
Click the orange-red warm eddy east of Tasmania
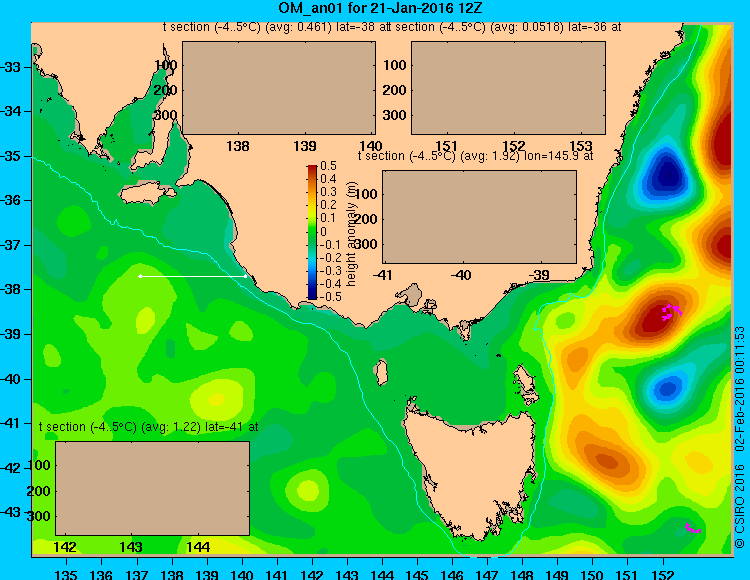(608, 460)
